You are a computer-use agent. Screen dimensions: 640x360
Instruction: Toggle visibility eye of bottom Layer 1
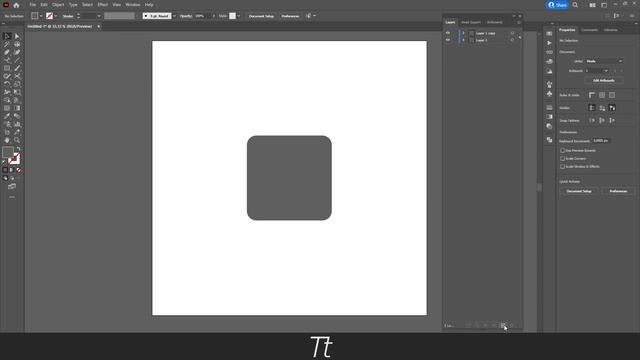(x=448, y=40)
